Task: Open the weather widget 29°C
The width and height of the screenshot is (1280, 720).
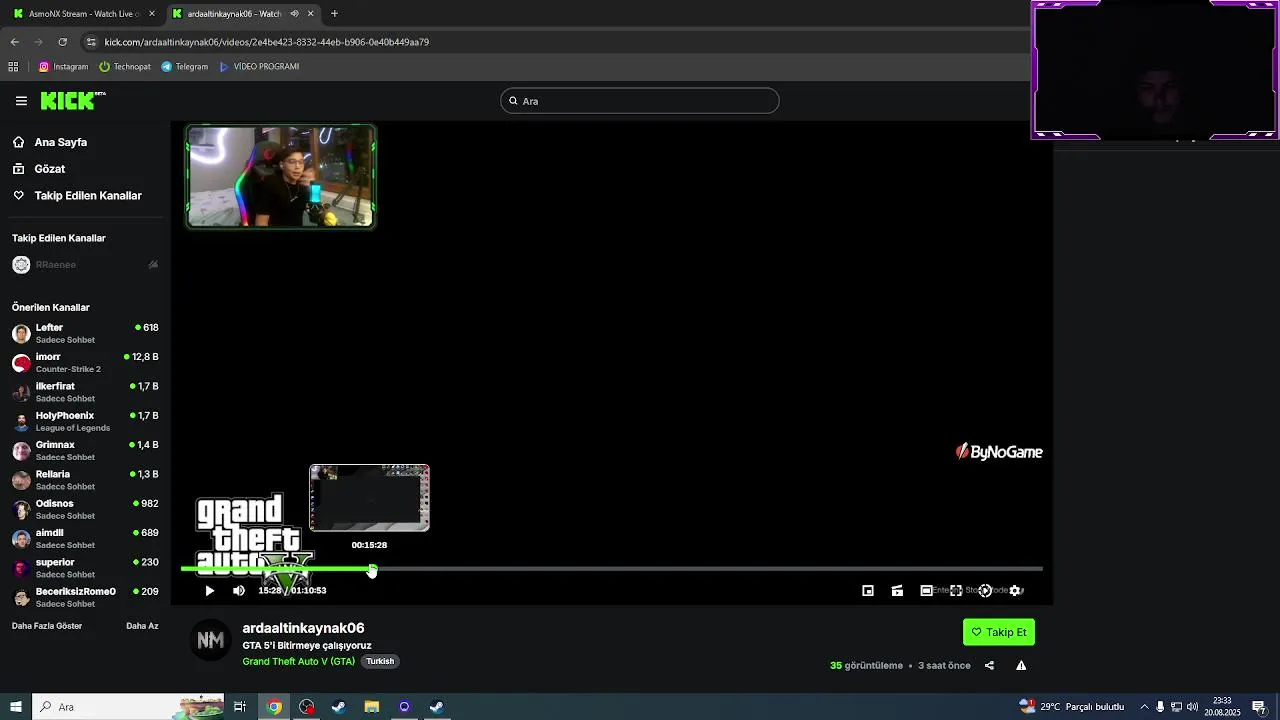Action: pyautogui.click(x=1072, y=707)
